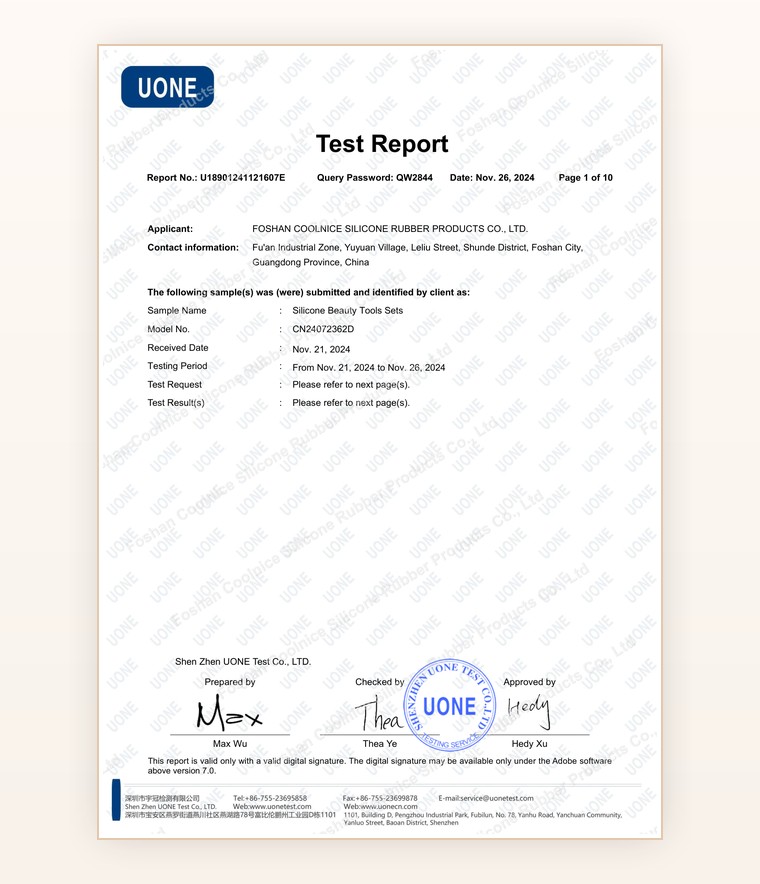760x884 pixels.
Task: Click the 'Received Date' label
Action: coord(178,348)
